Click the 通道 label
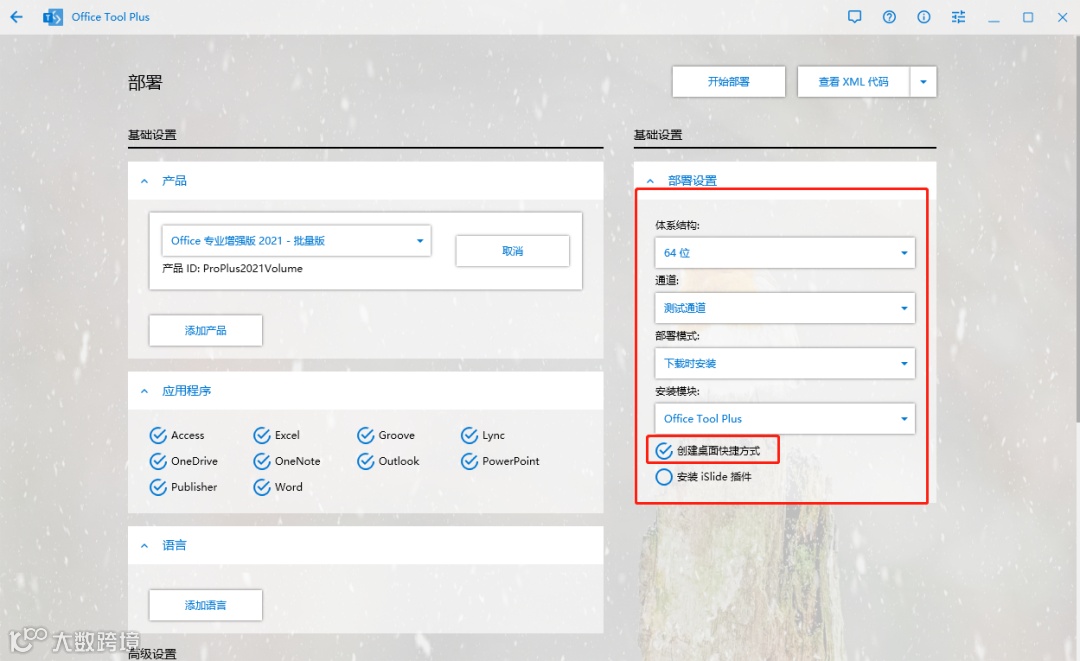 (667, 280)
